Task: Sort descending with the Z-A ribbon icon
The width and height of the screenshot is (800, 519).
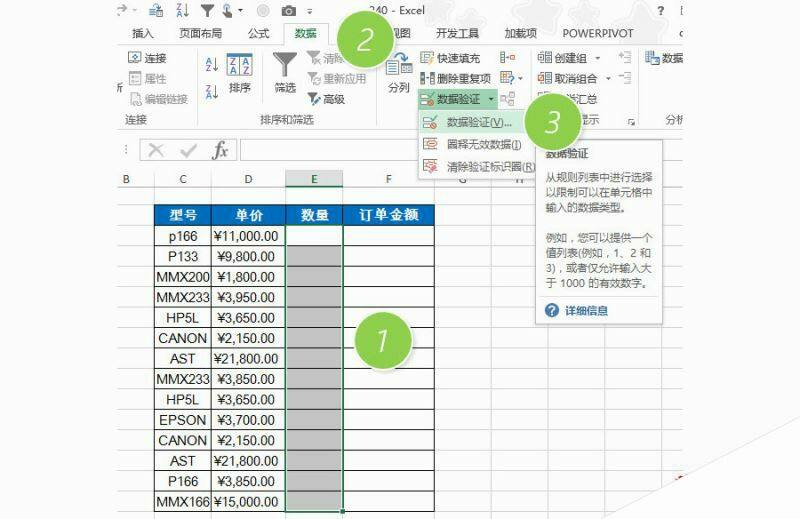Action: pyautogui.click(x=212, y=92)
